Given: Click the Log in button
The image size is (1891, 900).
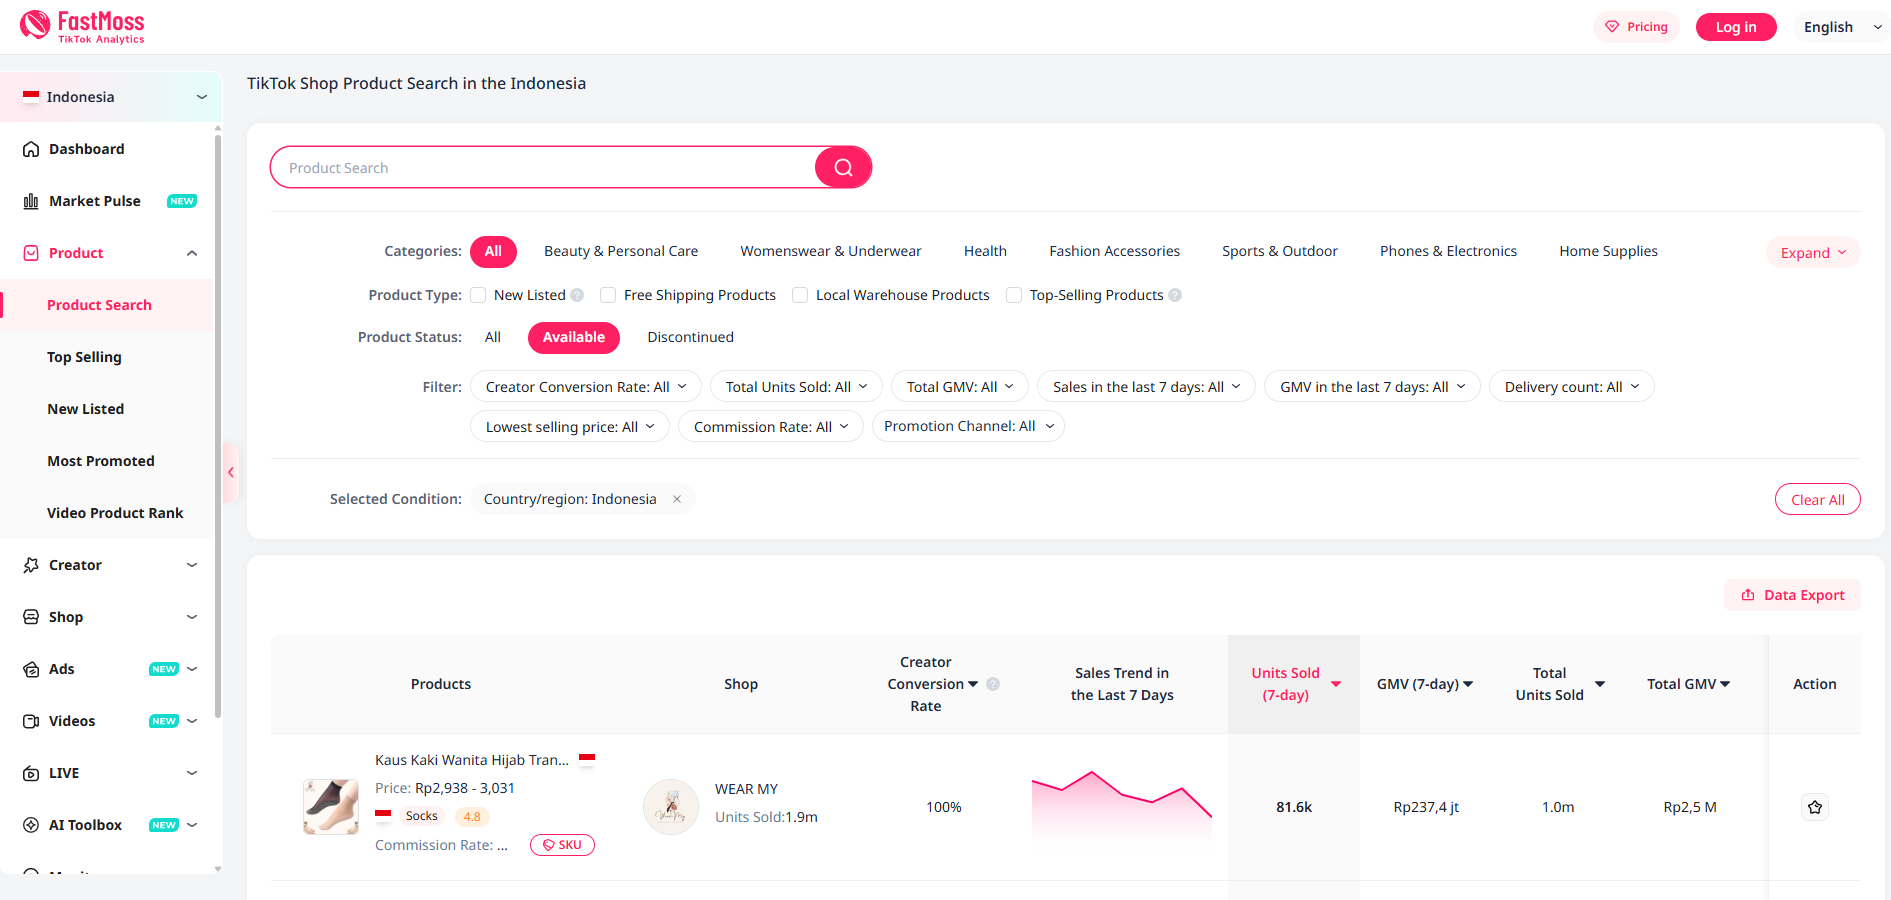Looking at the screenshot, I should 1736,27.
